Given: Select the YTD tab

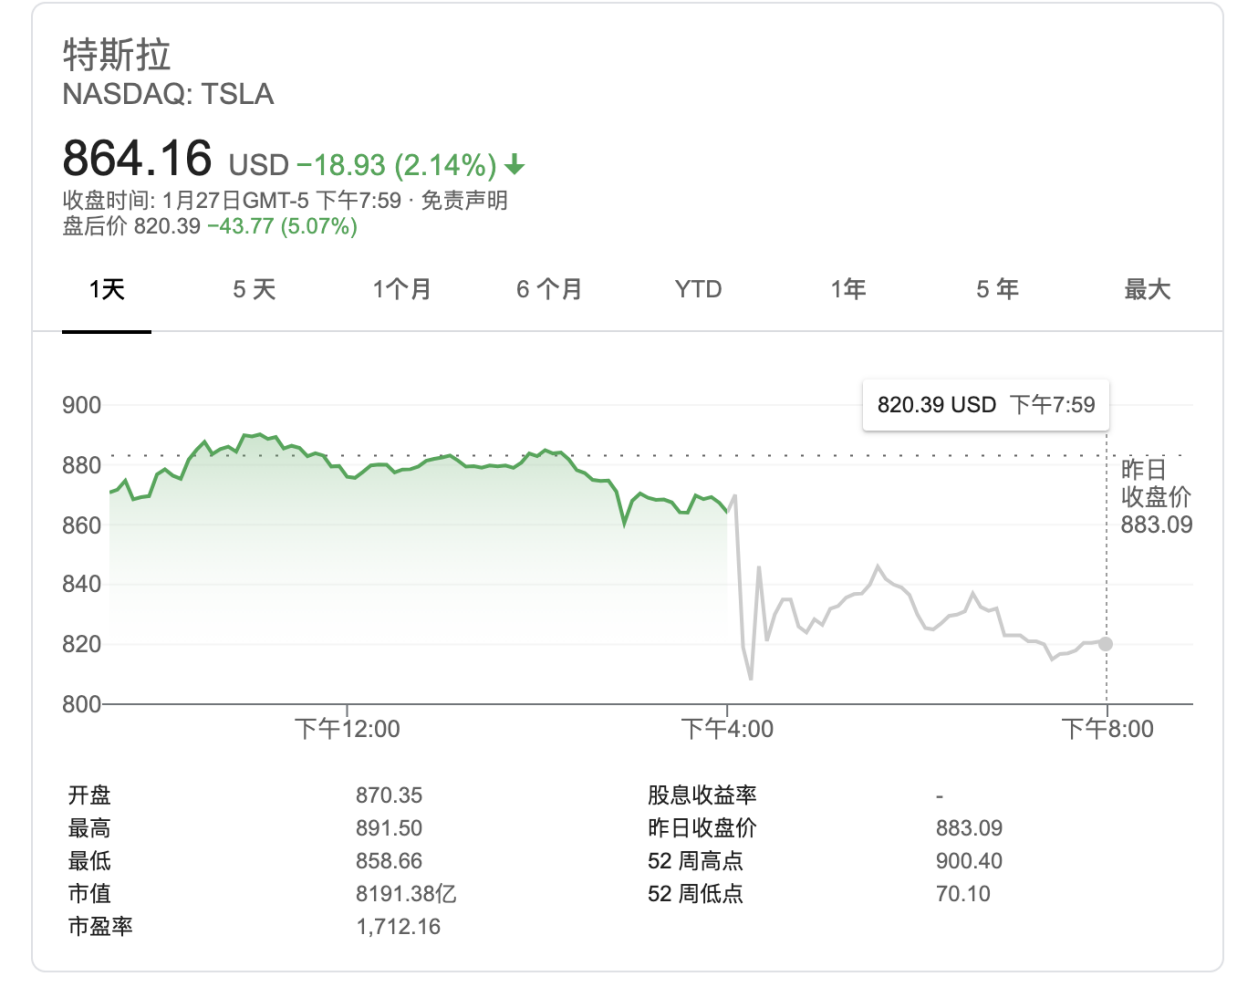Looking at the screenshot, I should [698, 290].
